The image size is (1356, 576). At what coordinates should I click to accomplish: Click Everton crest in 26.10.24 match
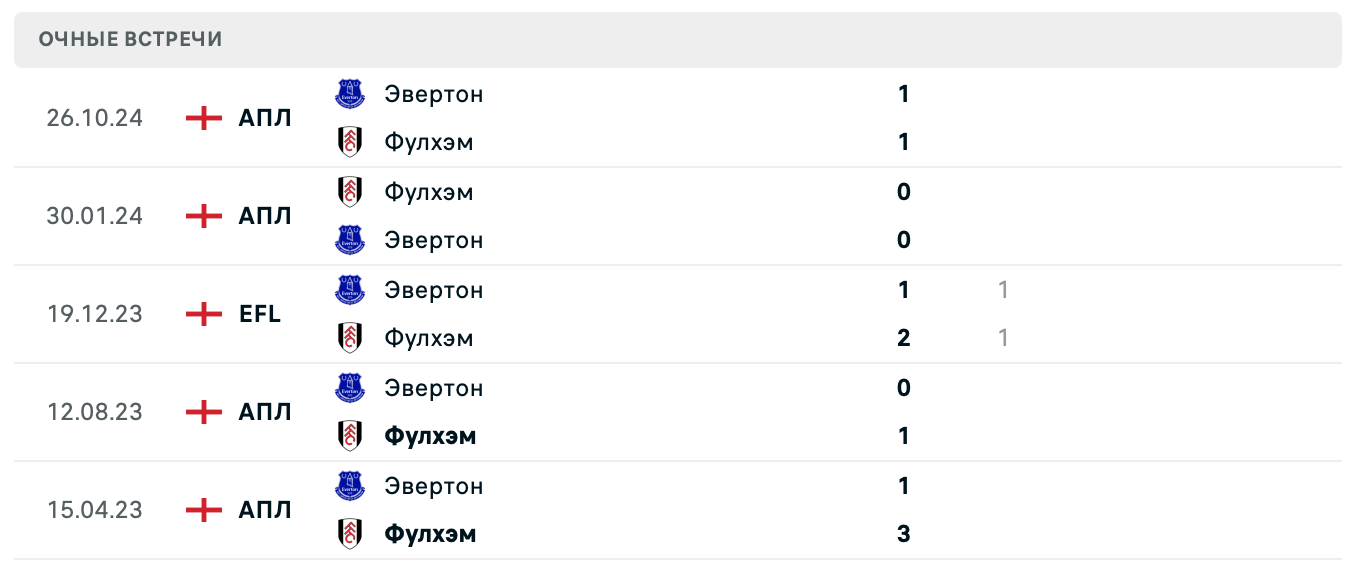350,94
